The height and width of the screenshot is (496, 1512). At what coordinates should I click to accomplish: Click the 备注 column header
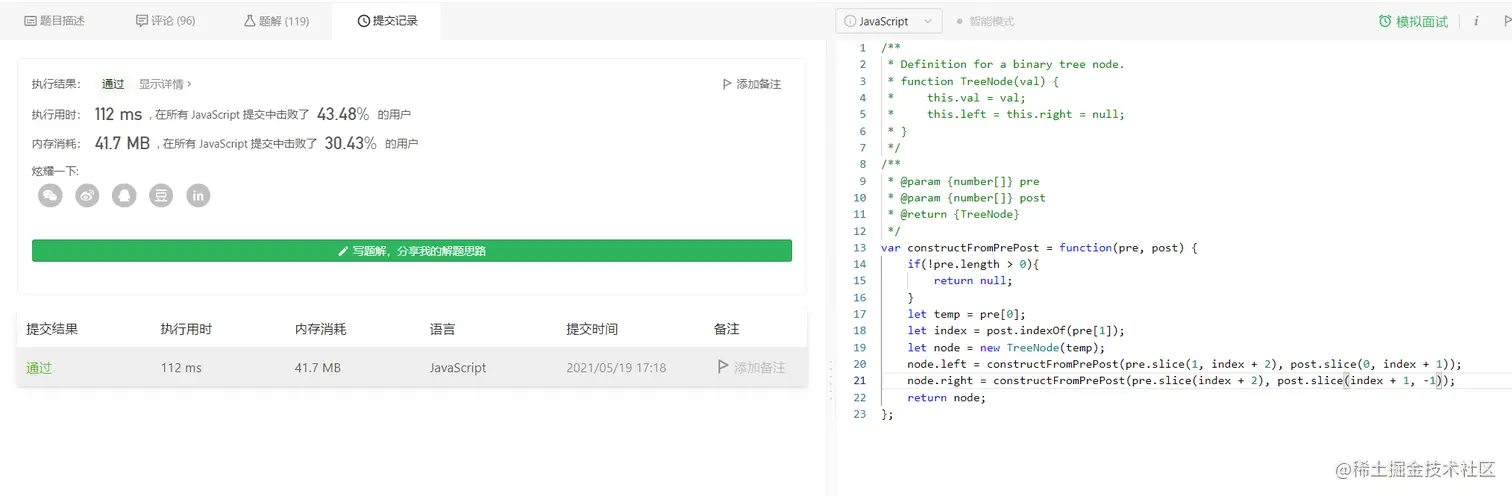(727, 329)
